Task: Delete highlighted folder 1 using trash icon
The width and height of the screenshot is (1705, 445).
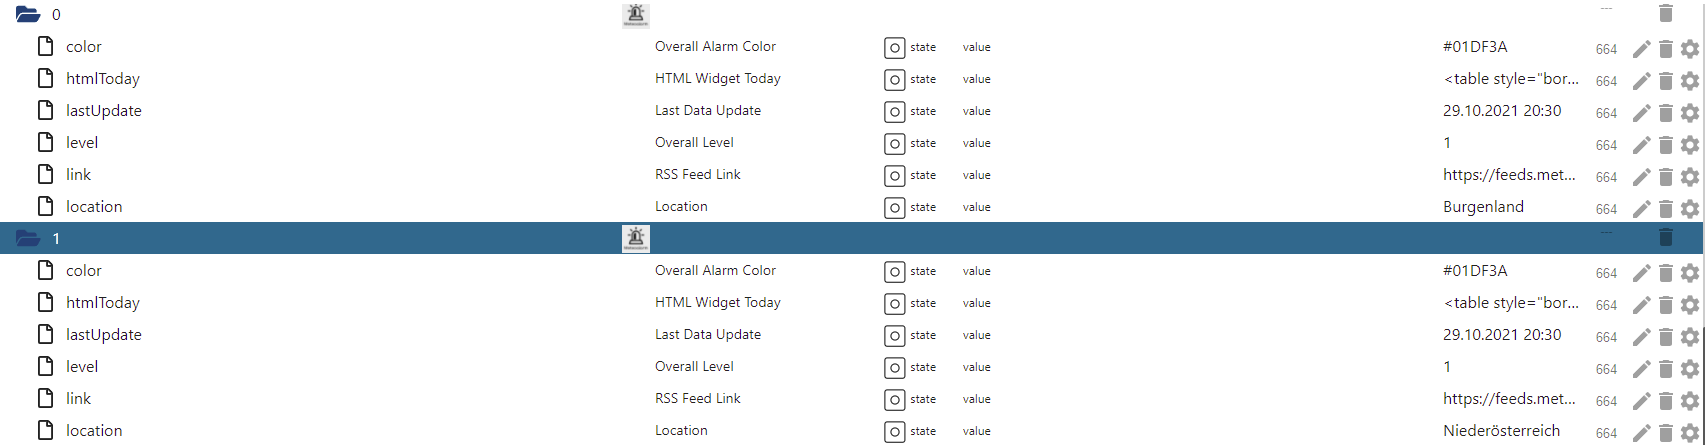Action: (x=1665, y=237)
